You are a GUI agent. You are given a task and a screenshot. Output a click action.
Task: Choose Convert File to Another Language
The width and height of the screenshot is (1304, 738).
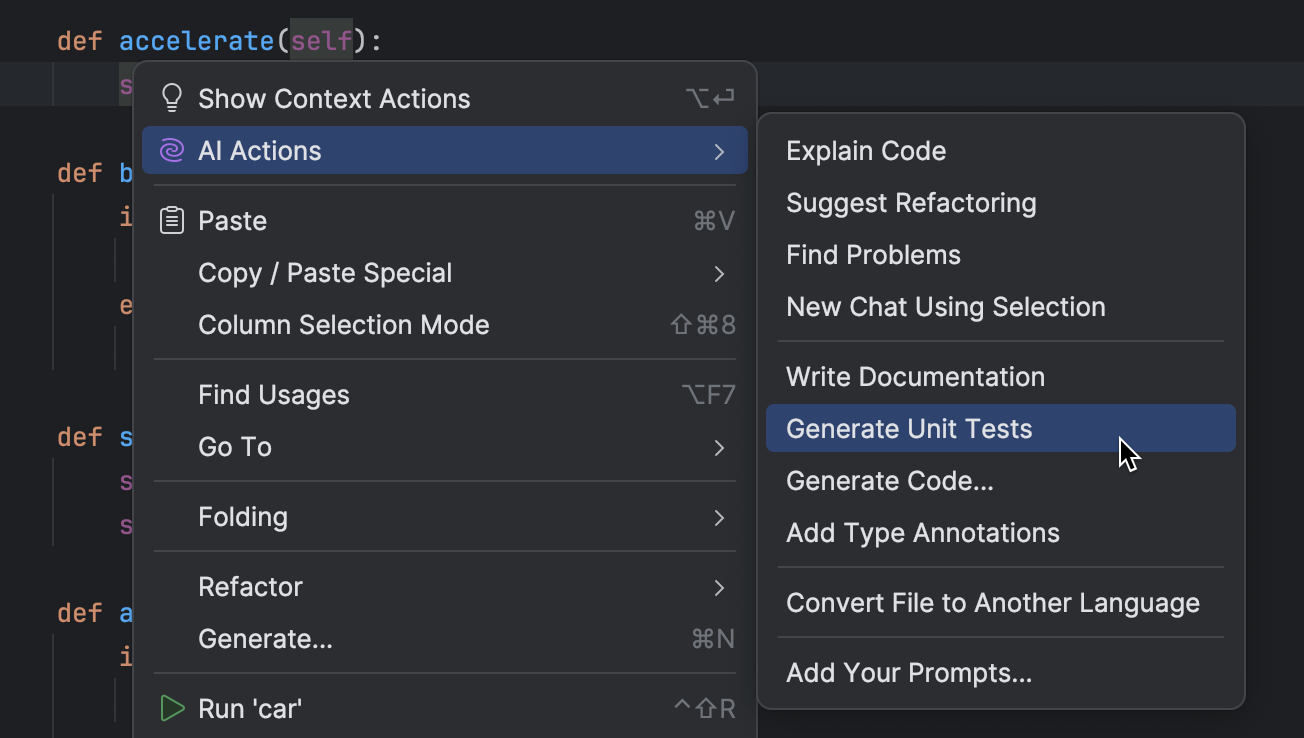coord(992,603)
